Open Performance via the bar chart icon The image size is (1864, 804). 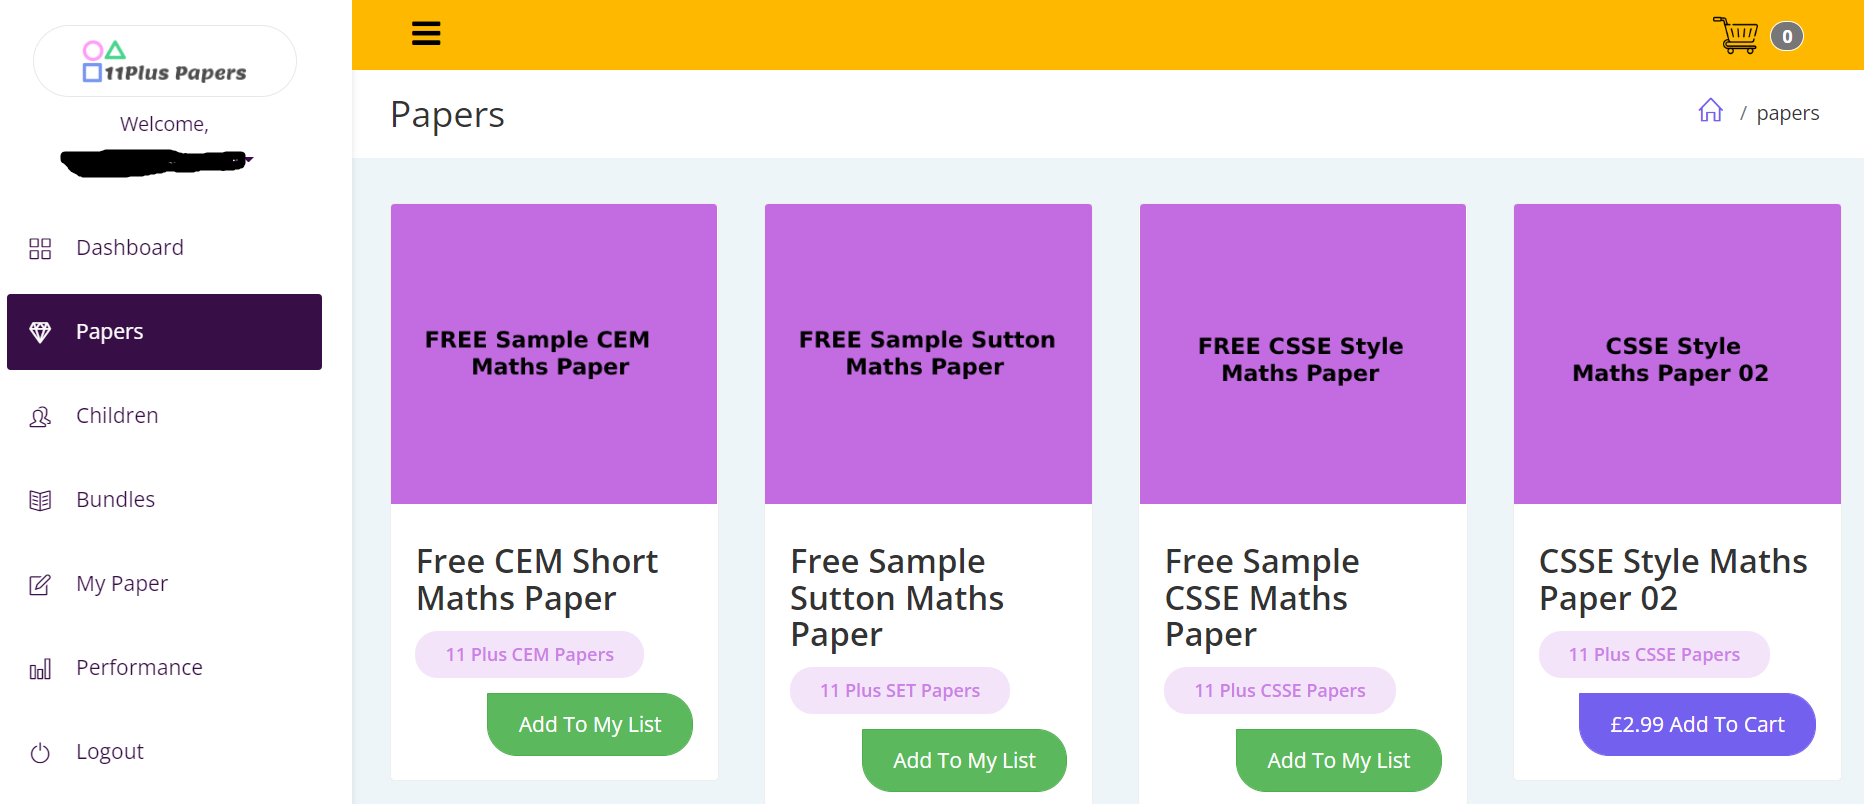40,668
